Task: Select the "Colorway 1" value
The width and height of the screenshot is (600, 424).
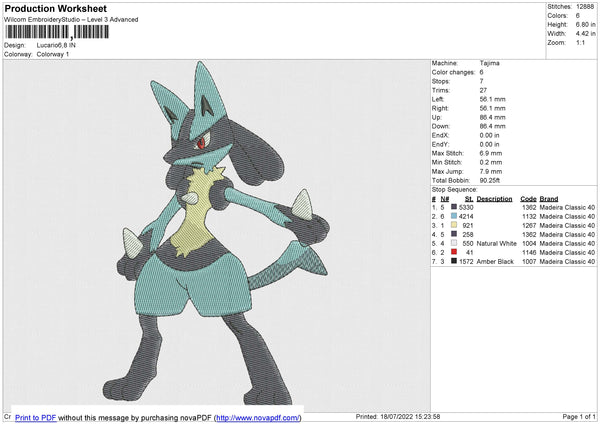Action: point(53,54)
